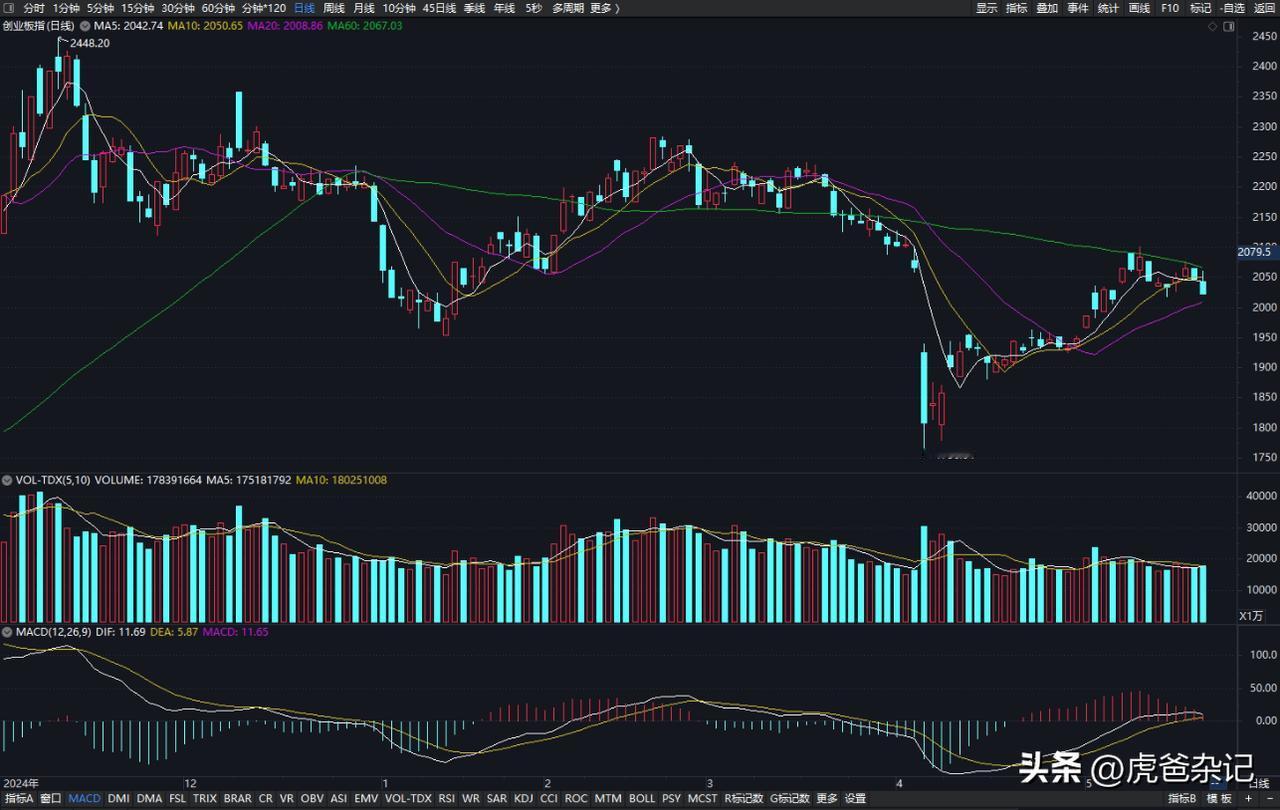
Task: Select the MACD indicator tab
Action: [85, 799]
